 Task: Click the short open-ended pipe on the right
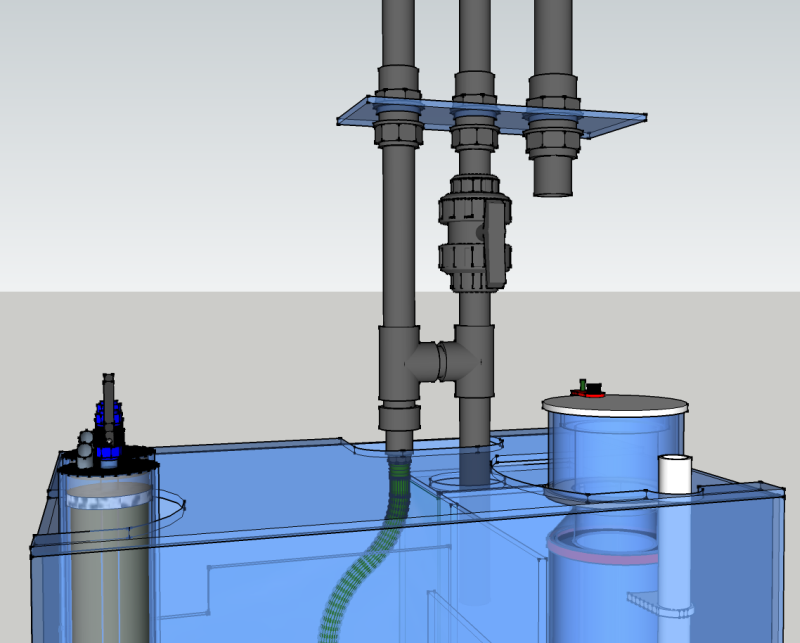pyautogui.click(x=553, y=176)
